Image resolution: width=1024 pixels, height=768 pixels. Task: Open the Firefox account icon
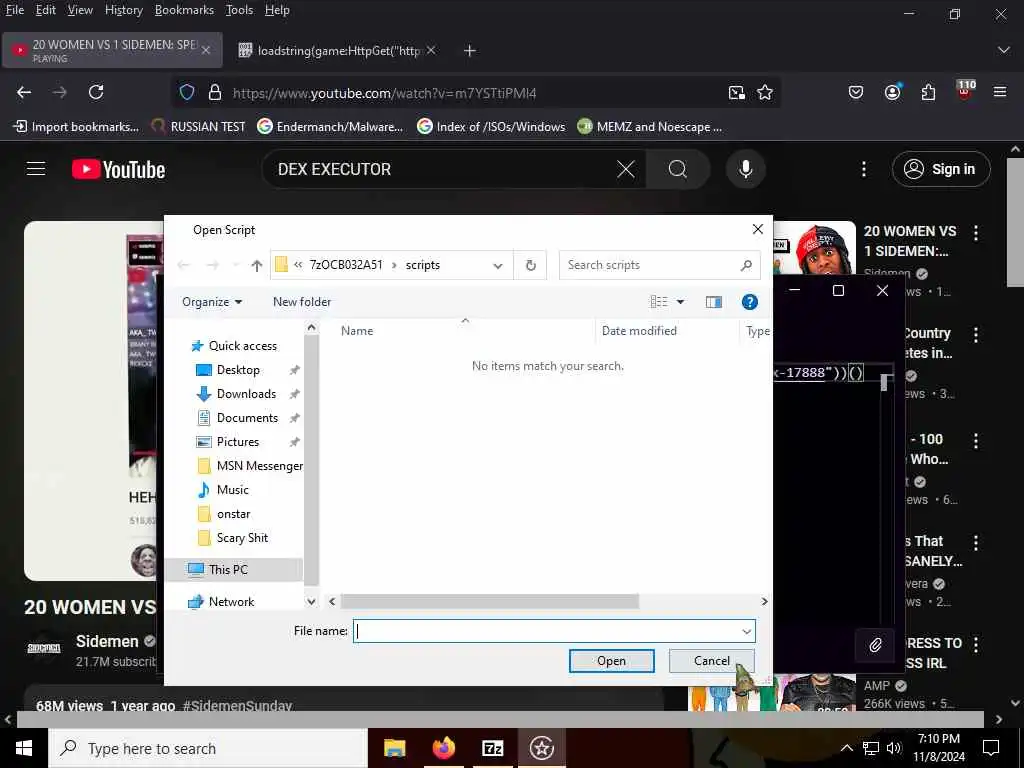[x=893, y=92]
